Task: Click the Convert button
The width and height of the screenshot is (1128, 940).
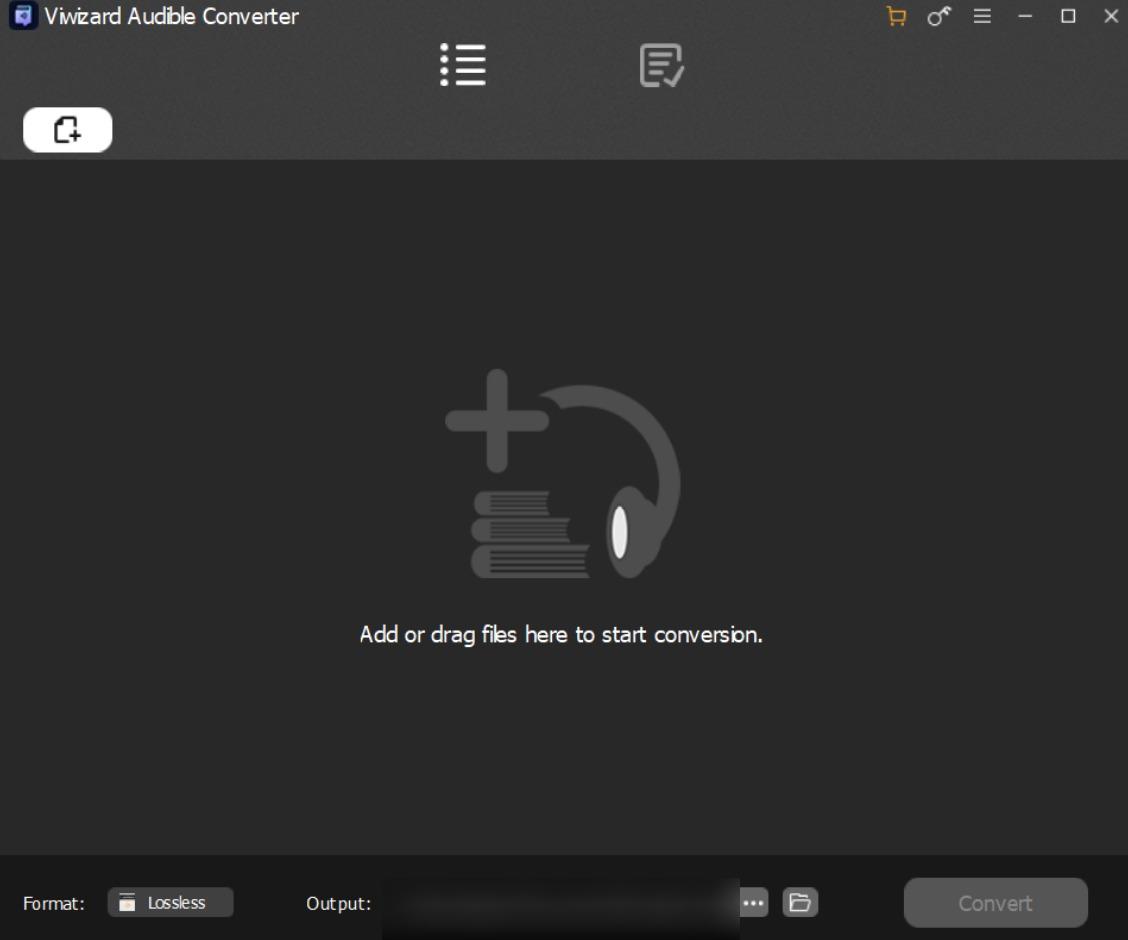Action: [x=996, y=903]
